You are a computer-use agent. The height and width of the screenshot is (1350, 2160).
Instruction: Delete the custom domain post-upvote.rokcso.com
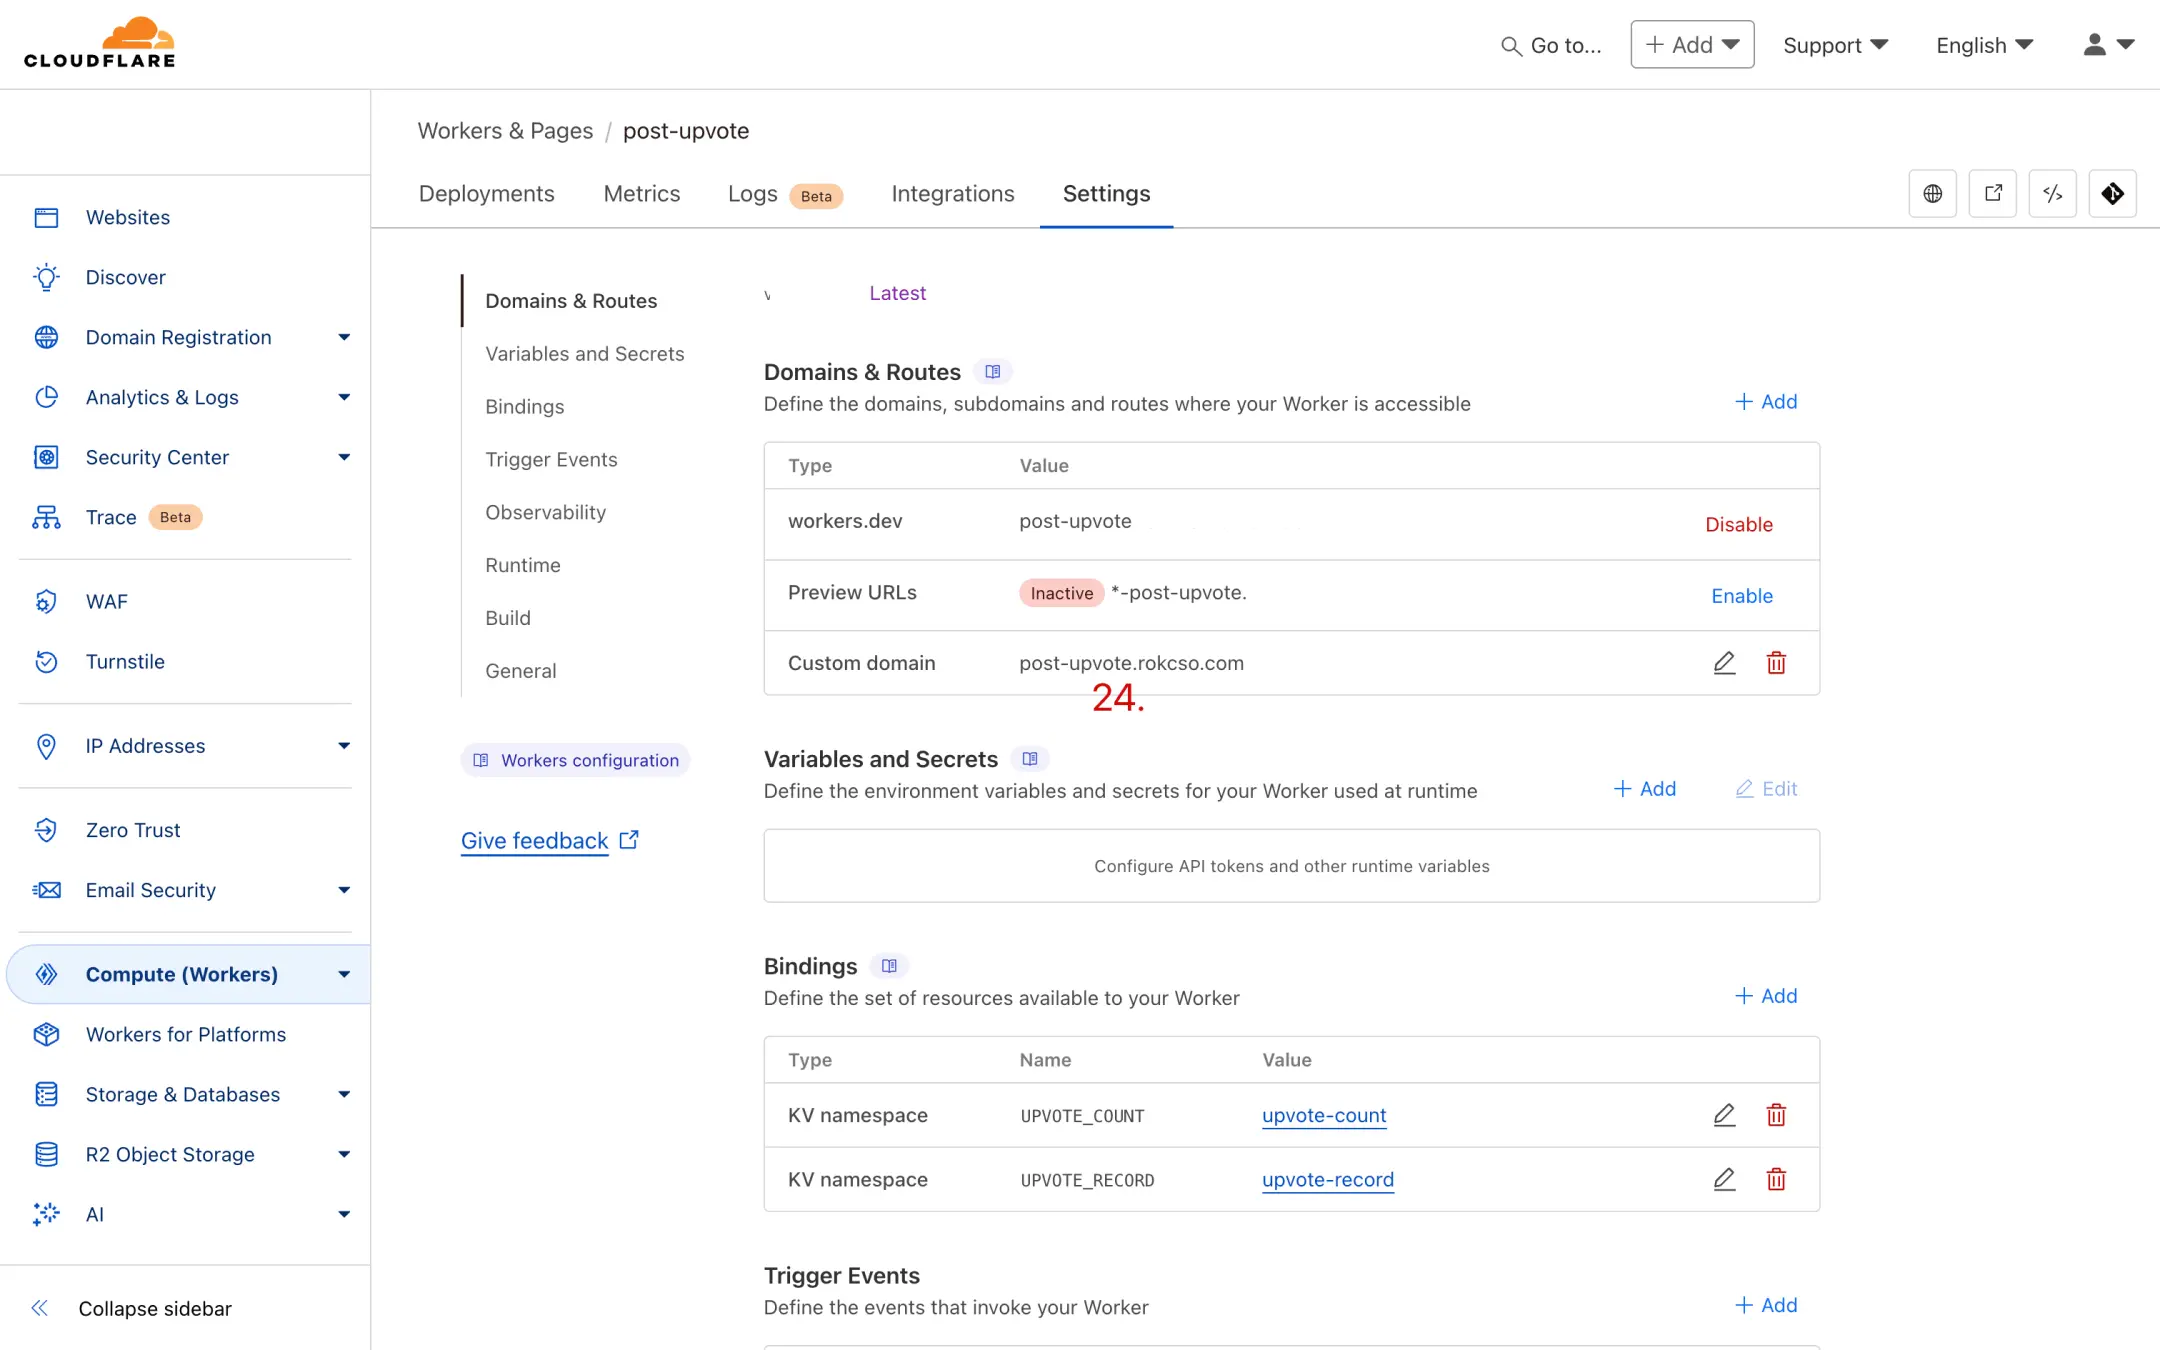click(1776, 663)
